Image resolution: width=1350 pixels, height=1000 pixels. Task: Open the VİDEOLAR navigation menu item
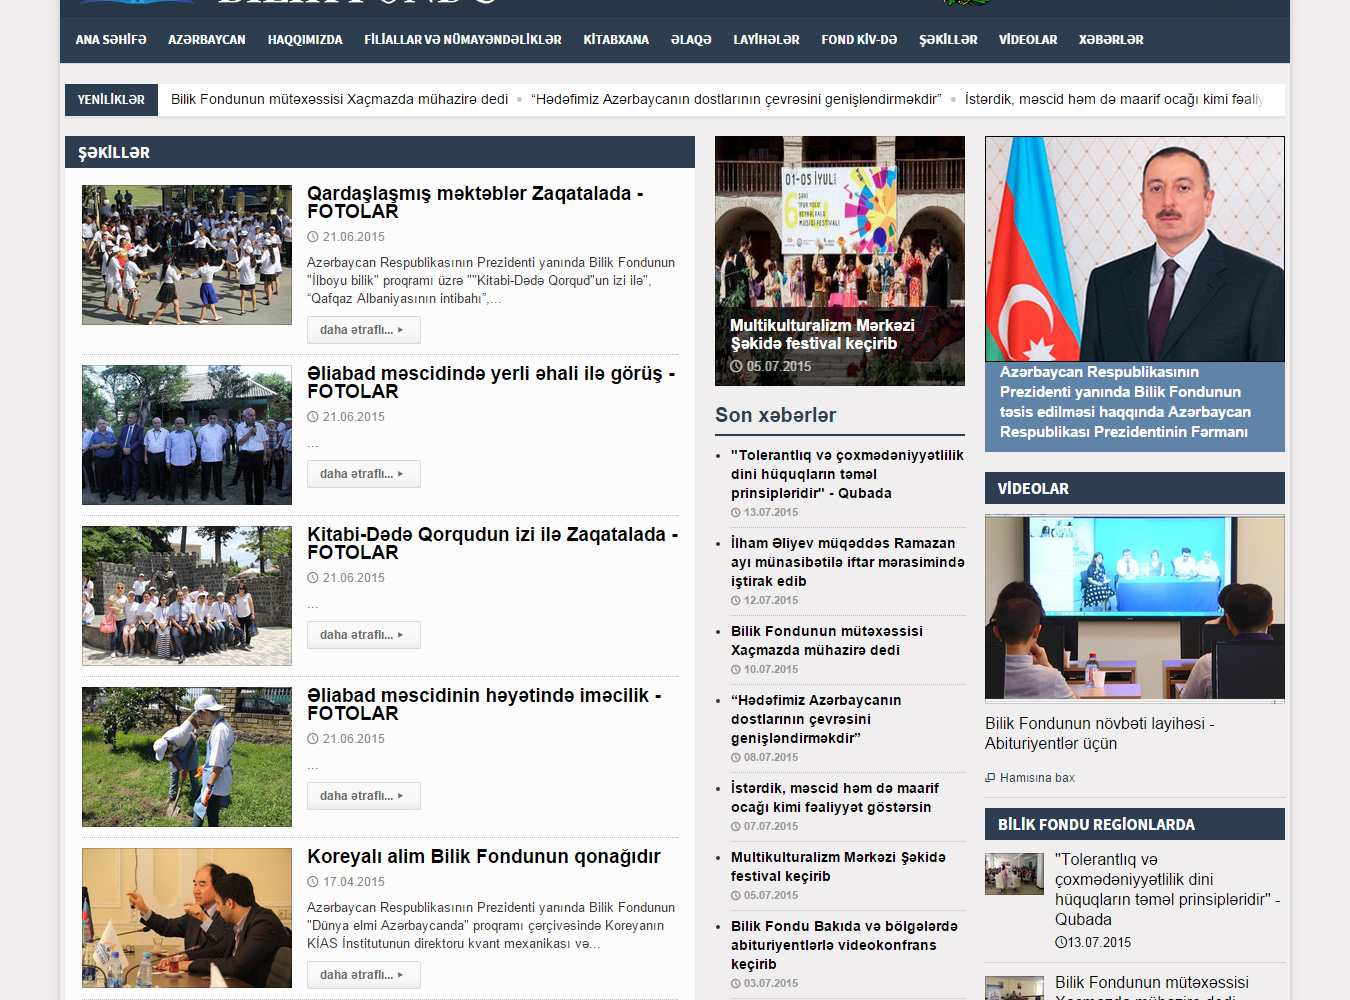point(1027,40)
